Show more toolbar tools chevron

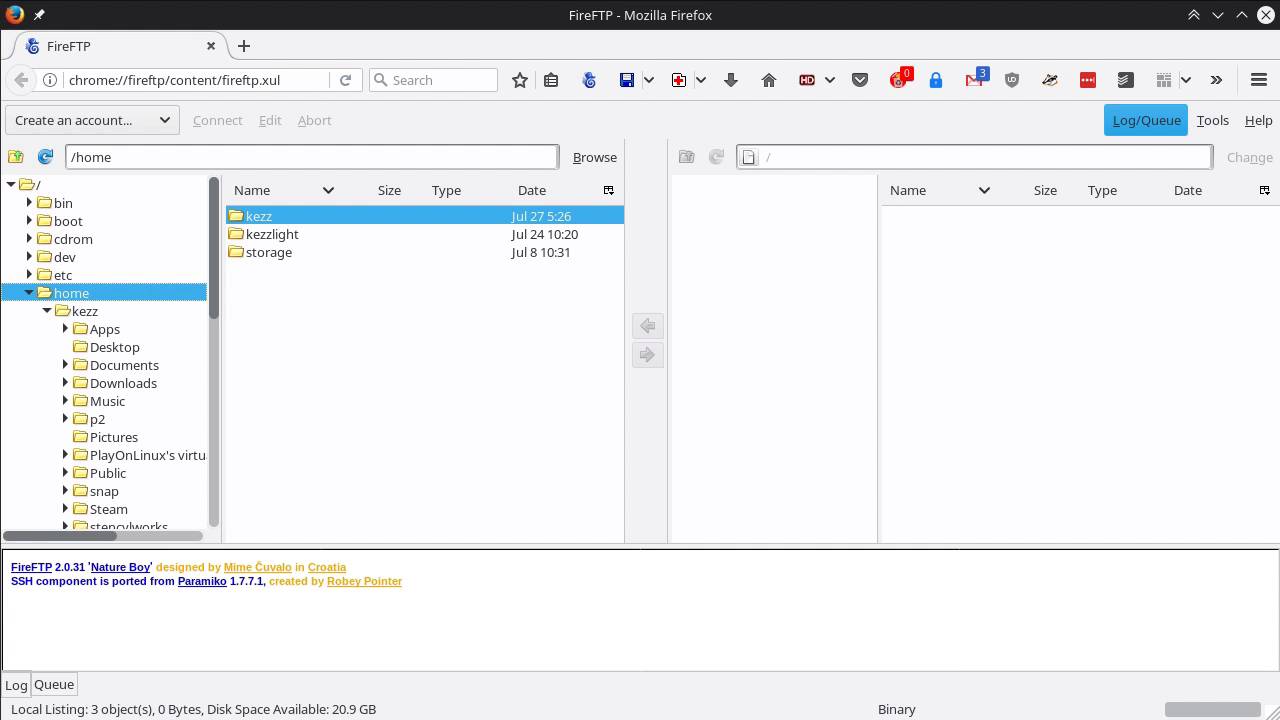tap(1216, 80)
